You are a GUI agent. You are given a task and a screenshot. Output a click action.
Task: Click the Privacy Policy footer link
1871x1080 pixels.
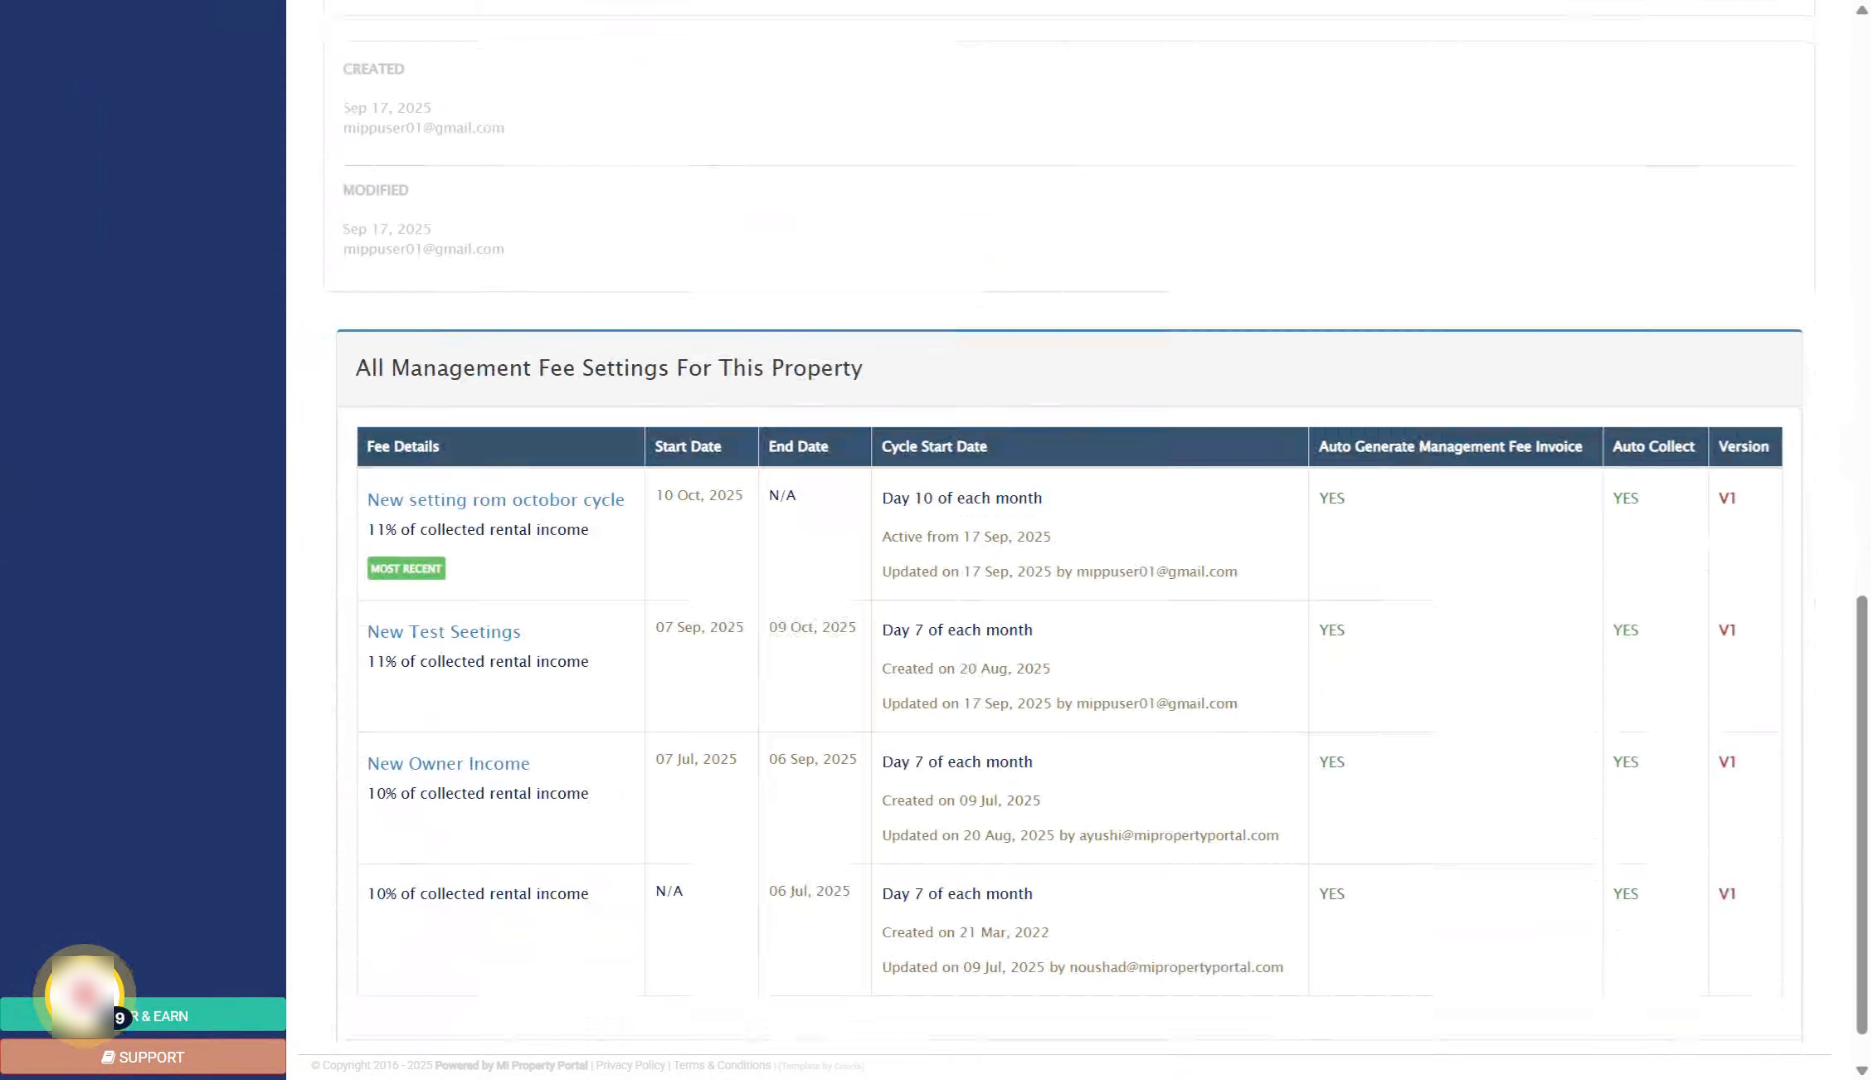tap(630, 1066)
